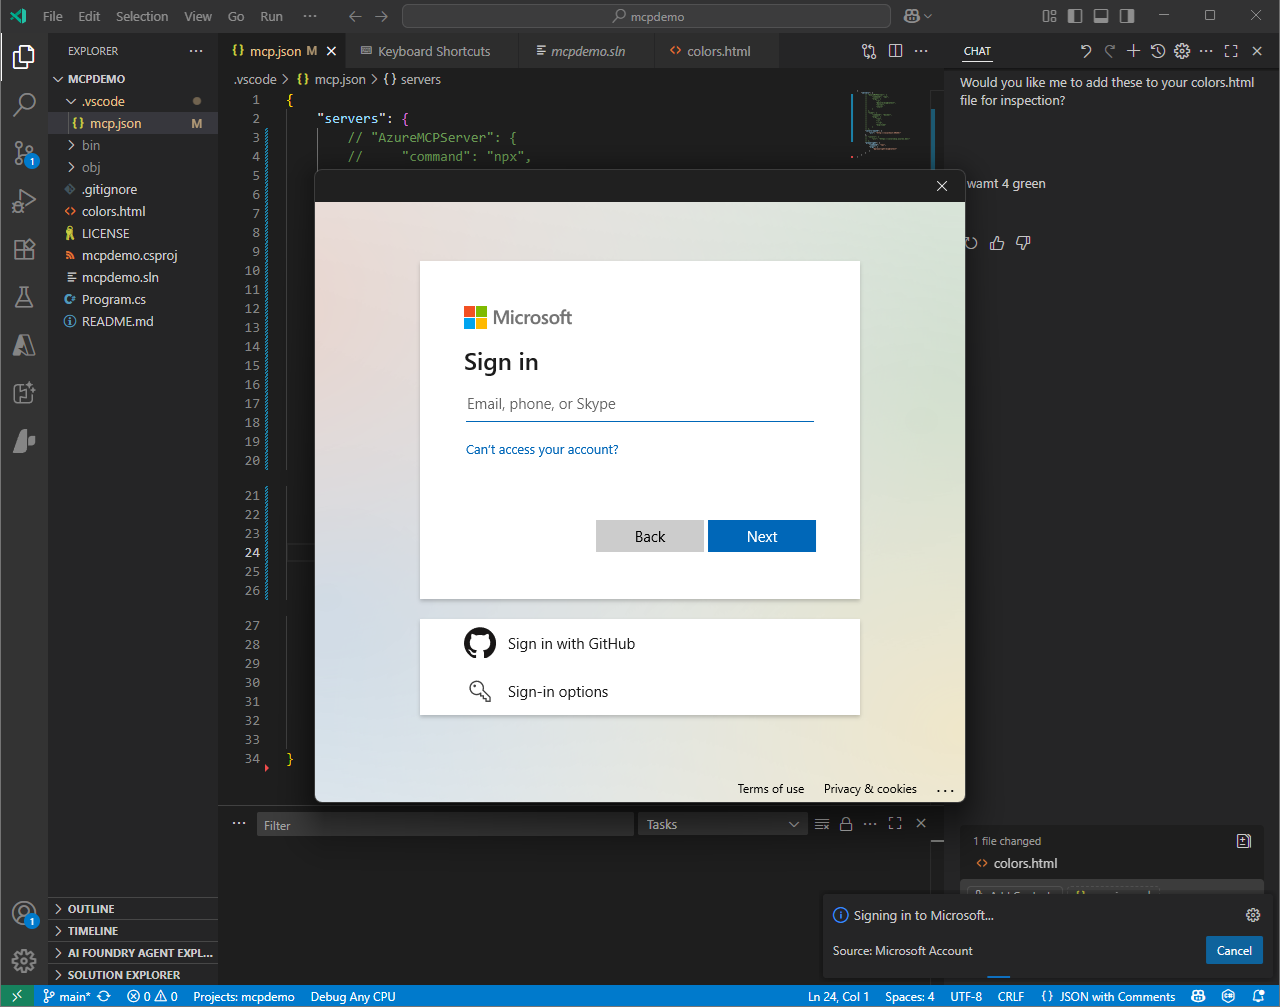Click the Email, phone, or Skype field
The image size is (1280, 1007).
pyautogui.click(x=640, y=404)
